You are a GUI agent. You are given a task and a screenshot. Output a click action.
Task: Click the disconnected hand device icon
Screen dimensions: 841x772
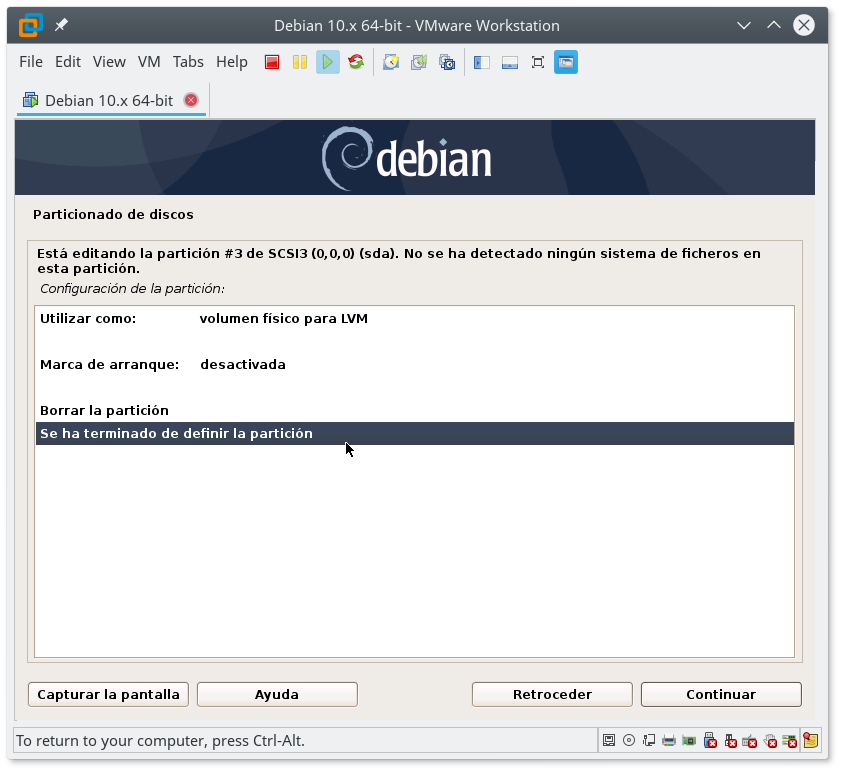[770, 741]
